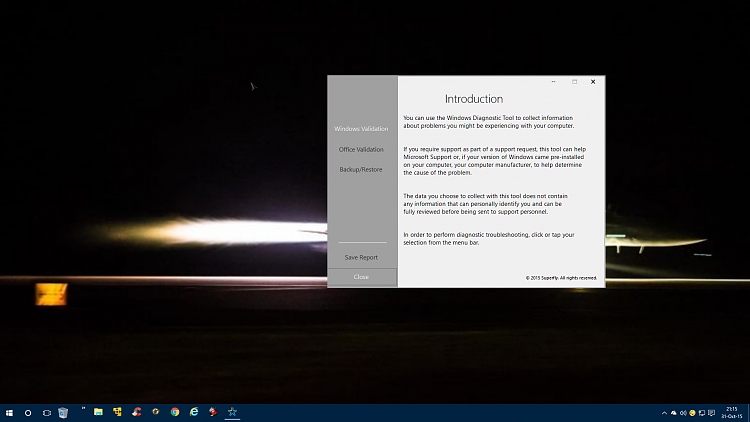This screenshot has width=750, height=422.
Task: Open Task View from the taskbar
Action: point(46,412)
